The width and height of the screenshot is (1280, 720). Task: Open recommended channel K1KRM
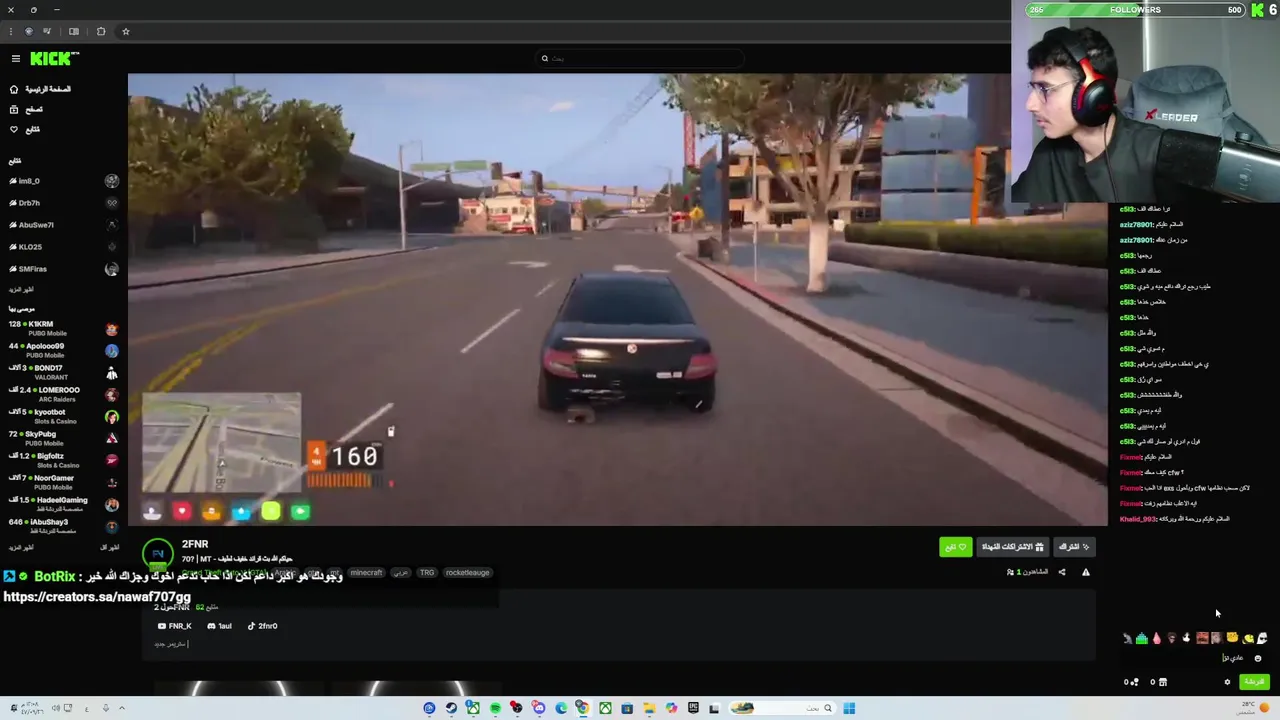point(64,329)
